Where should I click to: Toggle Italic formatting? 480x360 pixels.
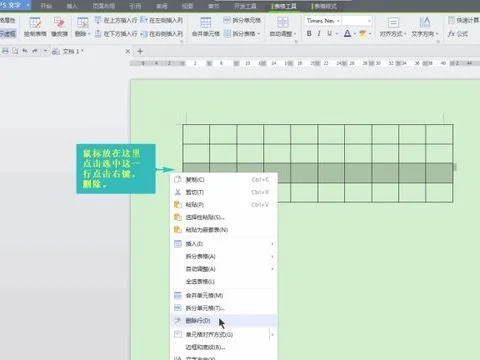point(319,34)
